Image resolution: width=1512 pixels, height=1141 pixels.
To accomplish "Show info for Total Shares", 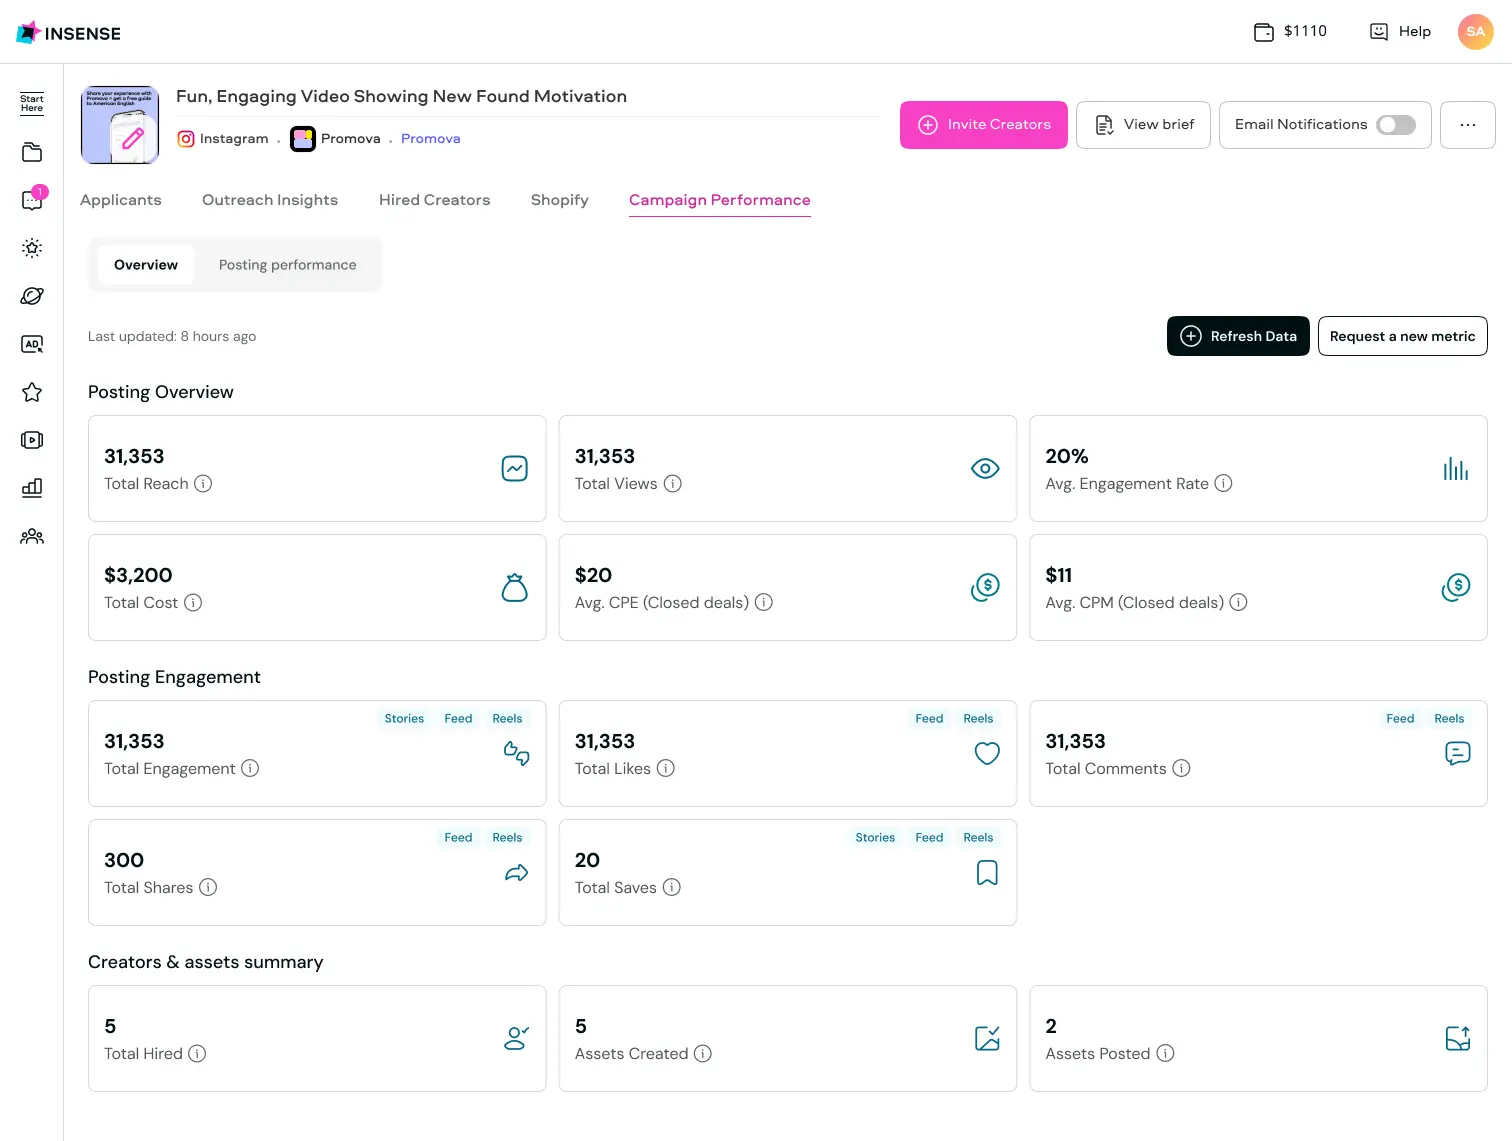I will coord(208,888).
